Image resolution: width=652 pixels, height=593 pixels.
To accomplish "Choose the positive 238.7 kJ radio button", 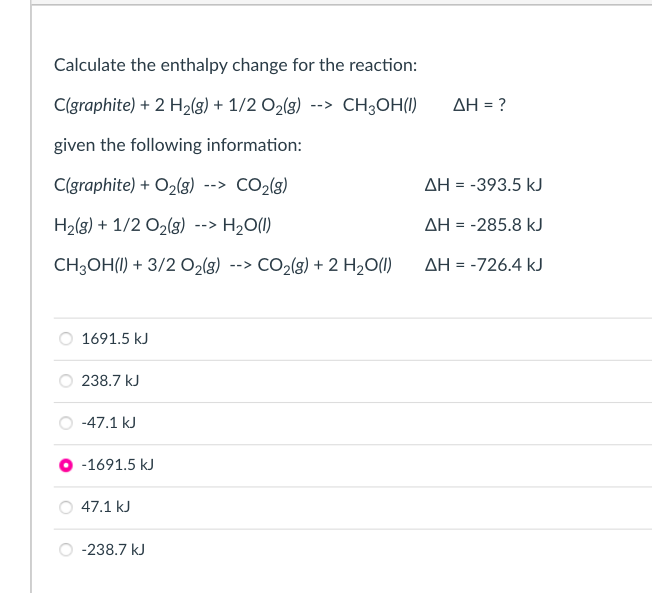I will (66, 381).
